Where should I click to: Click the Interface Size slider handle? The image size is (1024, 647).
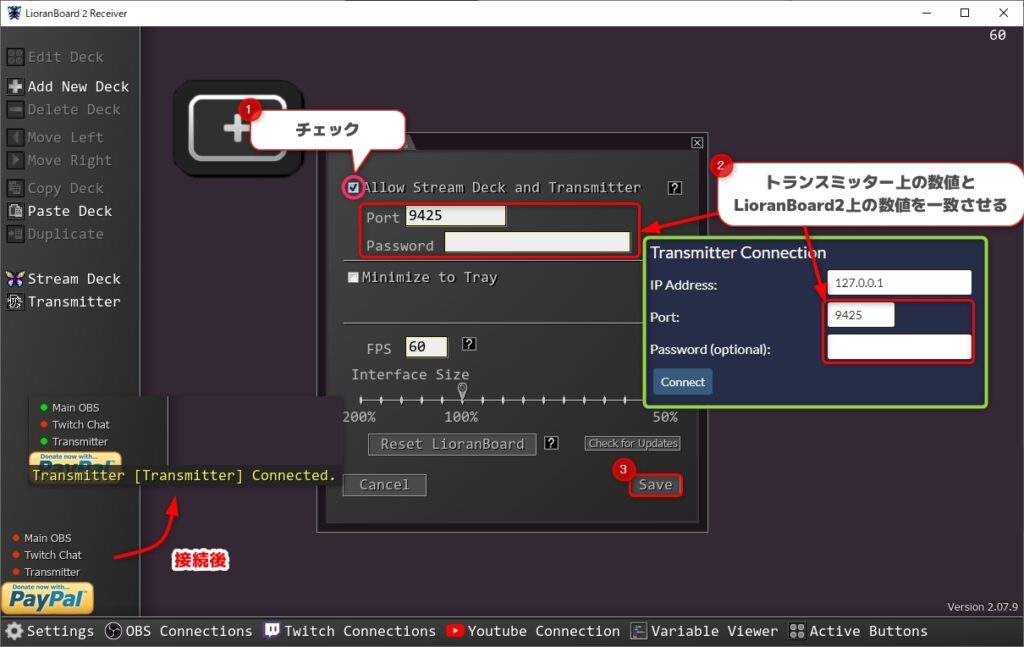462,391
